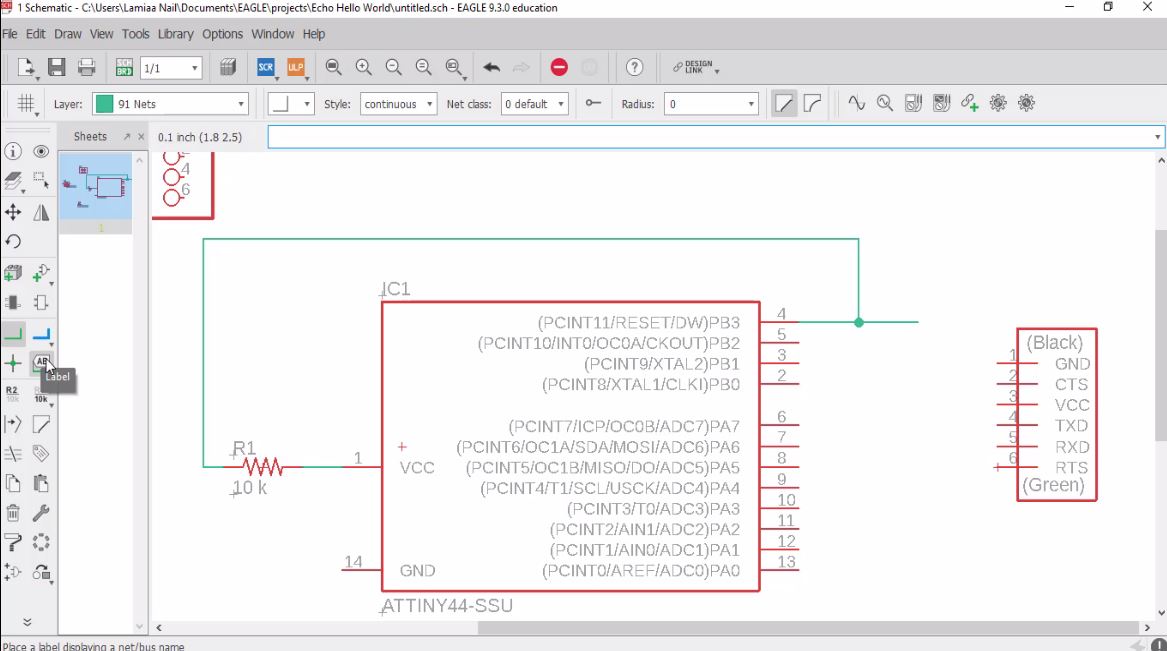Open the Net class default dropdown
Image resolution: width=1167 pixels, height=651 pixels.
coord(534,104)
